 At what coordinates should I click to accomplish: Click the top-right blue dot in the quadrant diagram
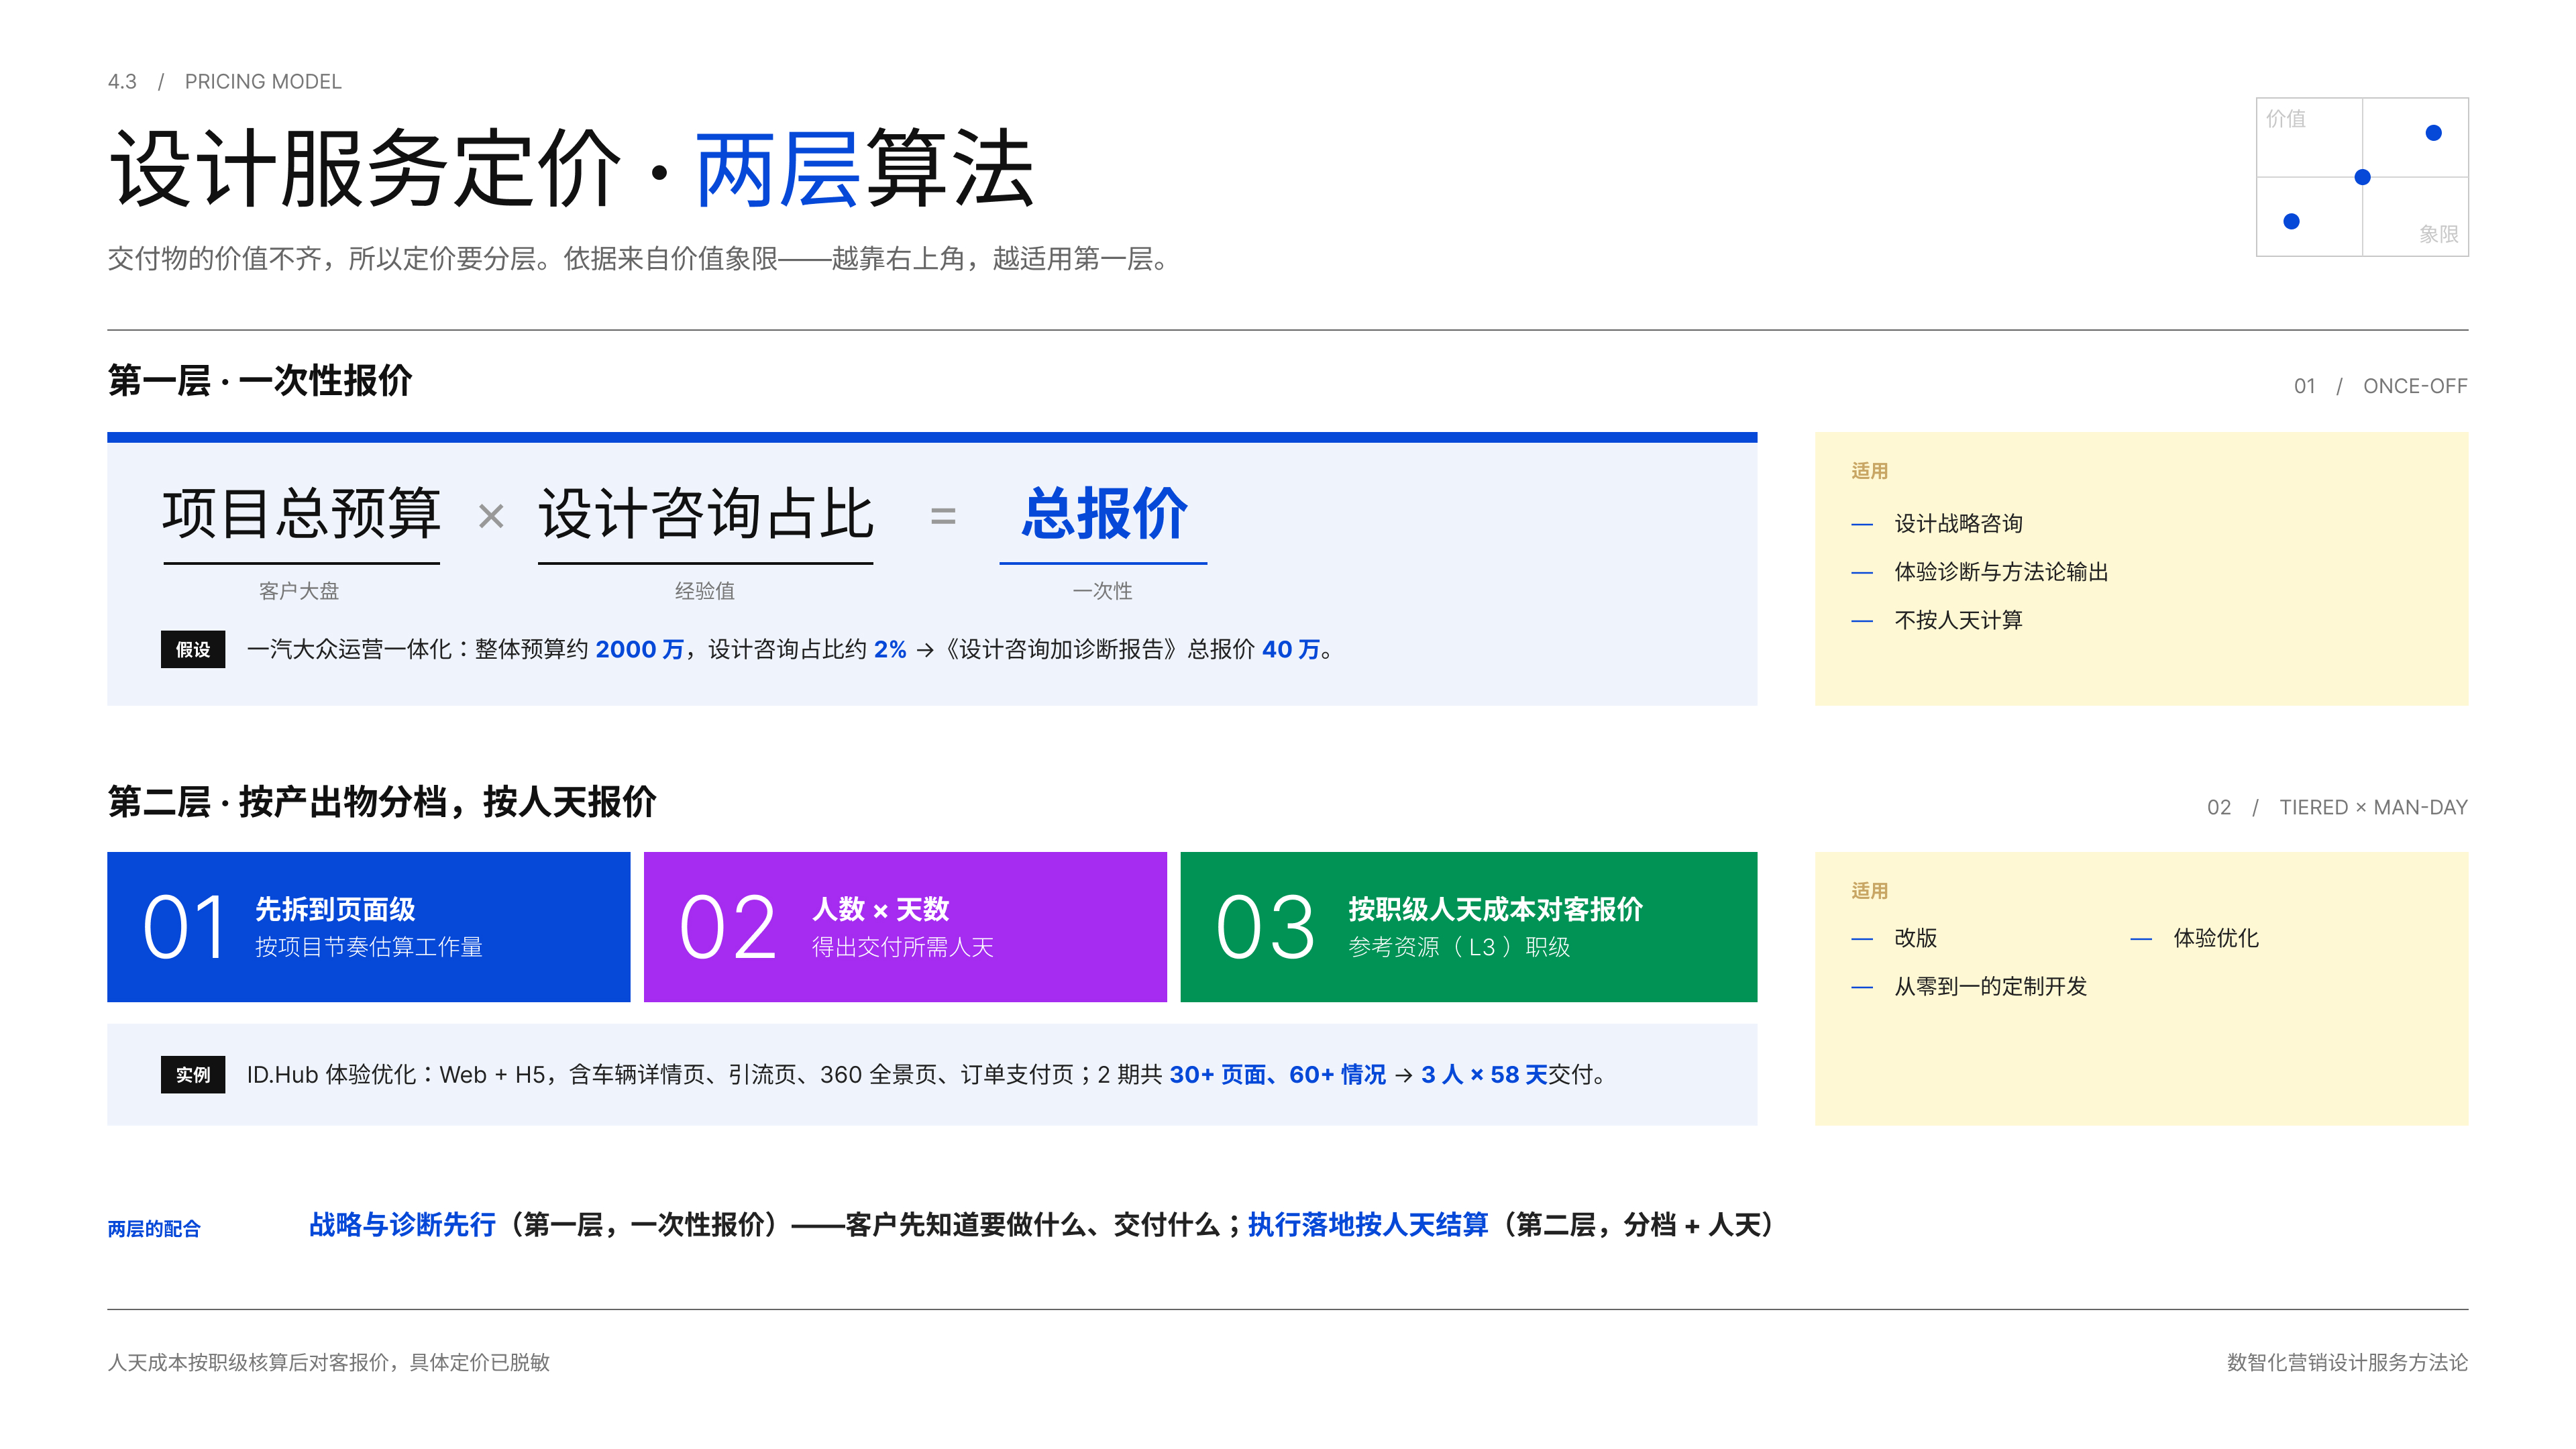[x=2434, y=133]
